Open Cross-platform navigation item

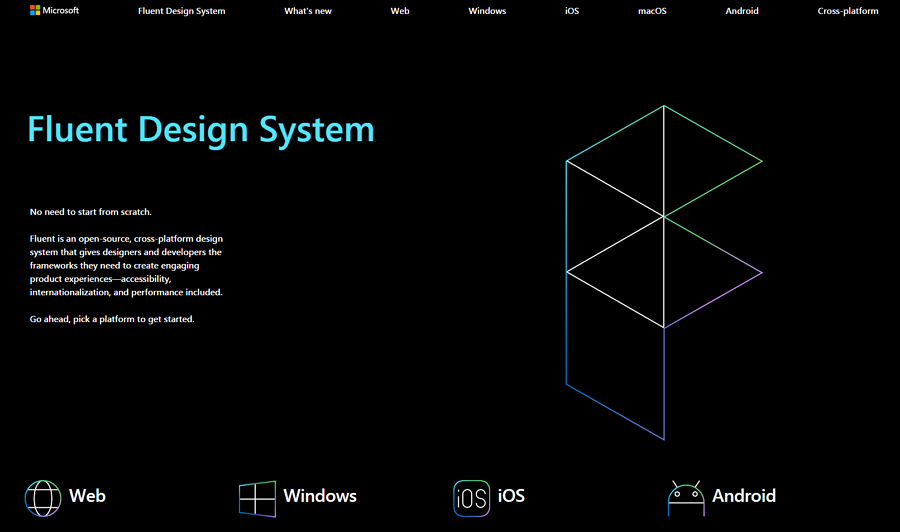[848, 11]
